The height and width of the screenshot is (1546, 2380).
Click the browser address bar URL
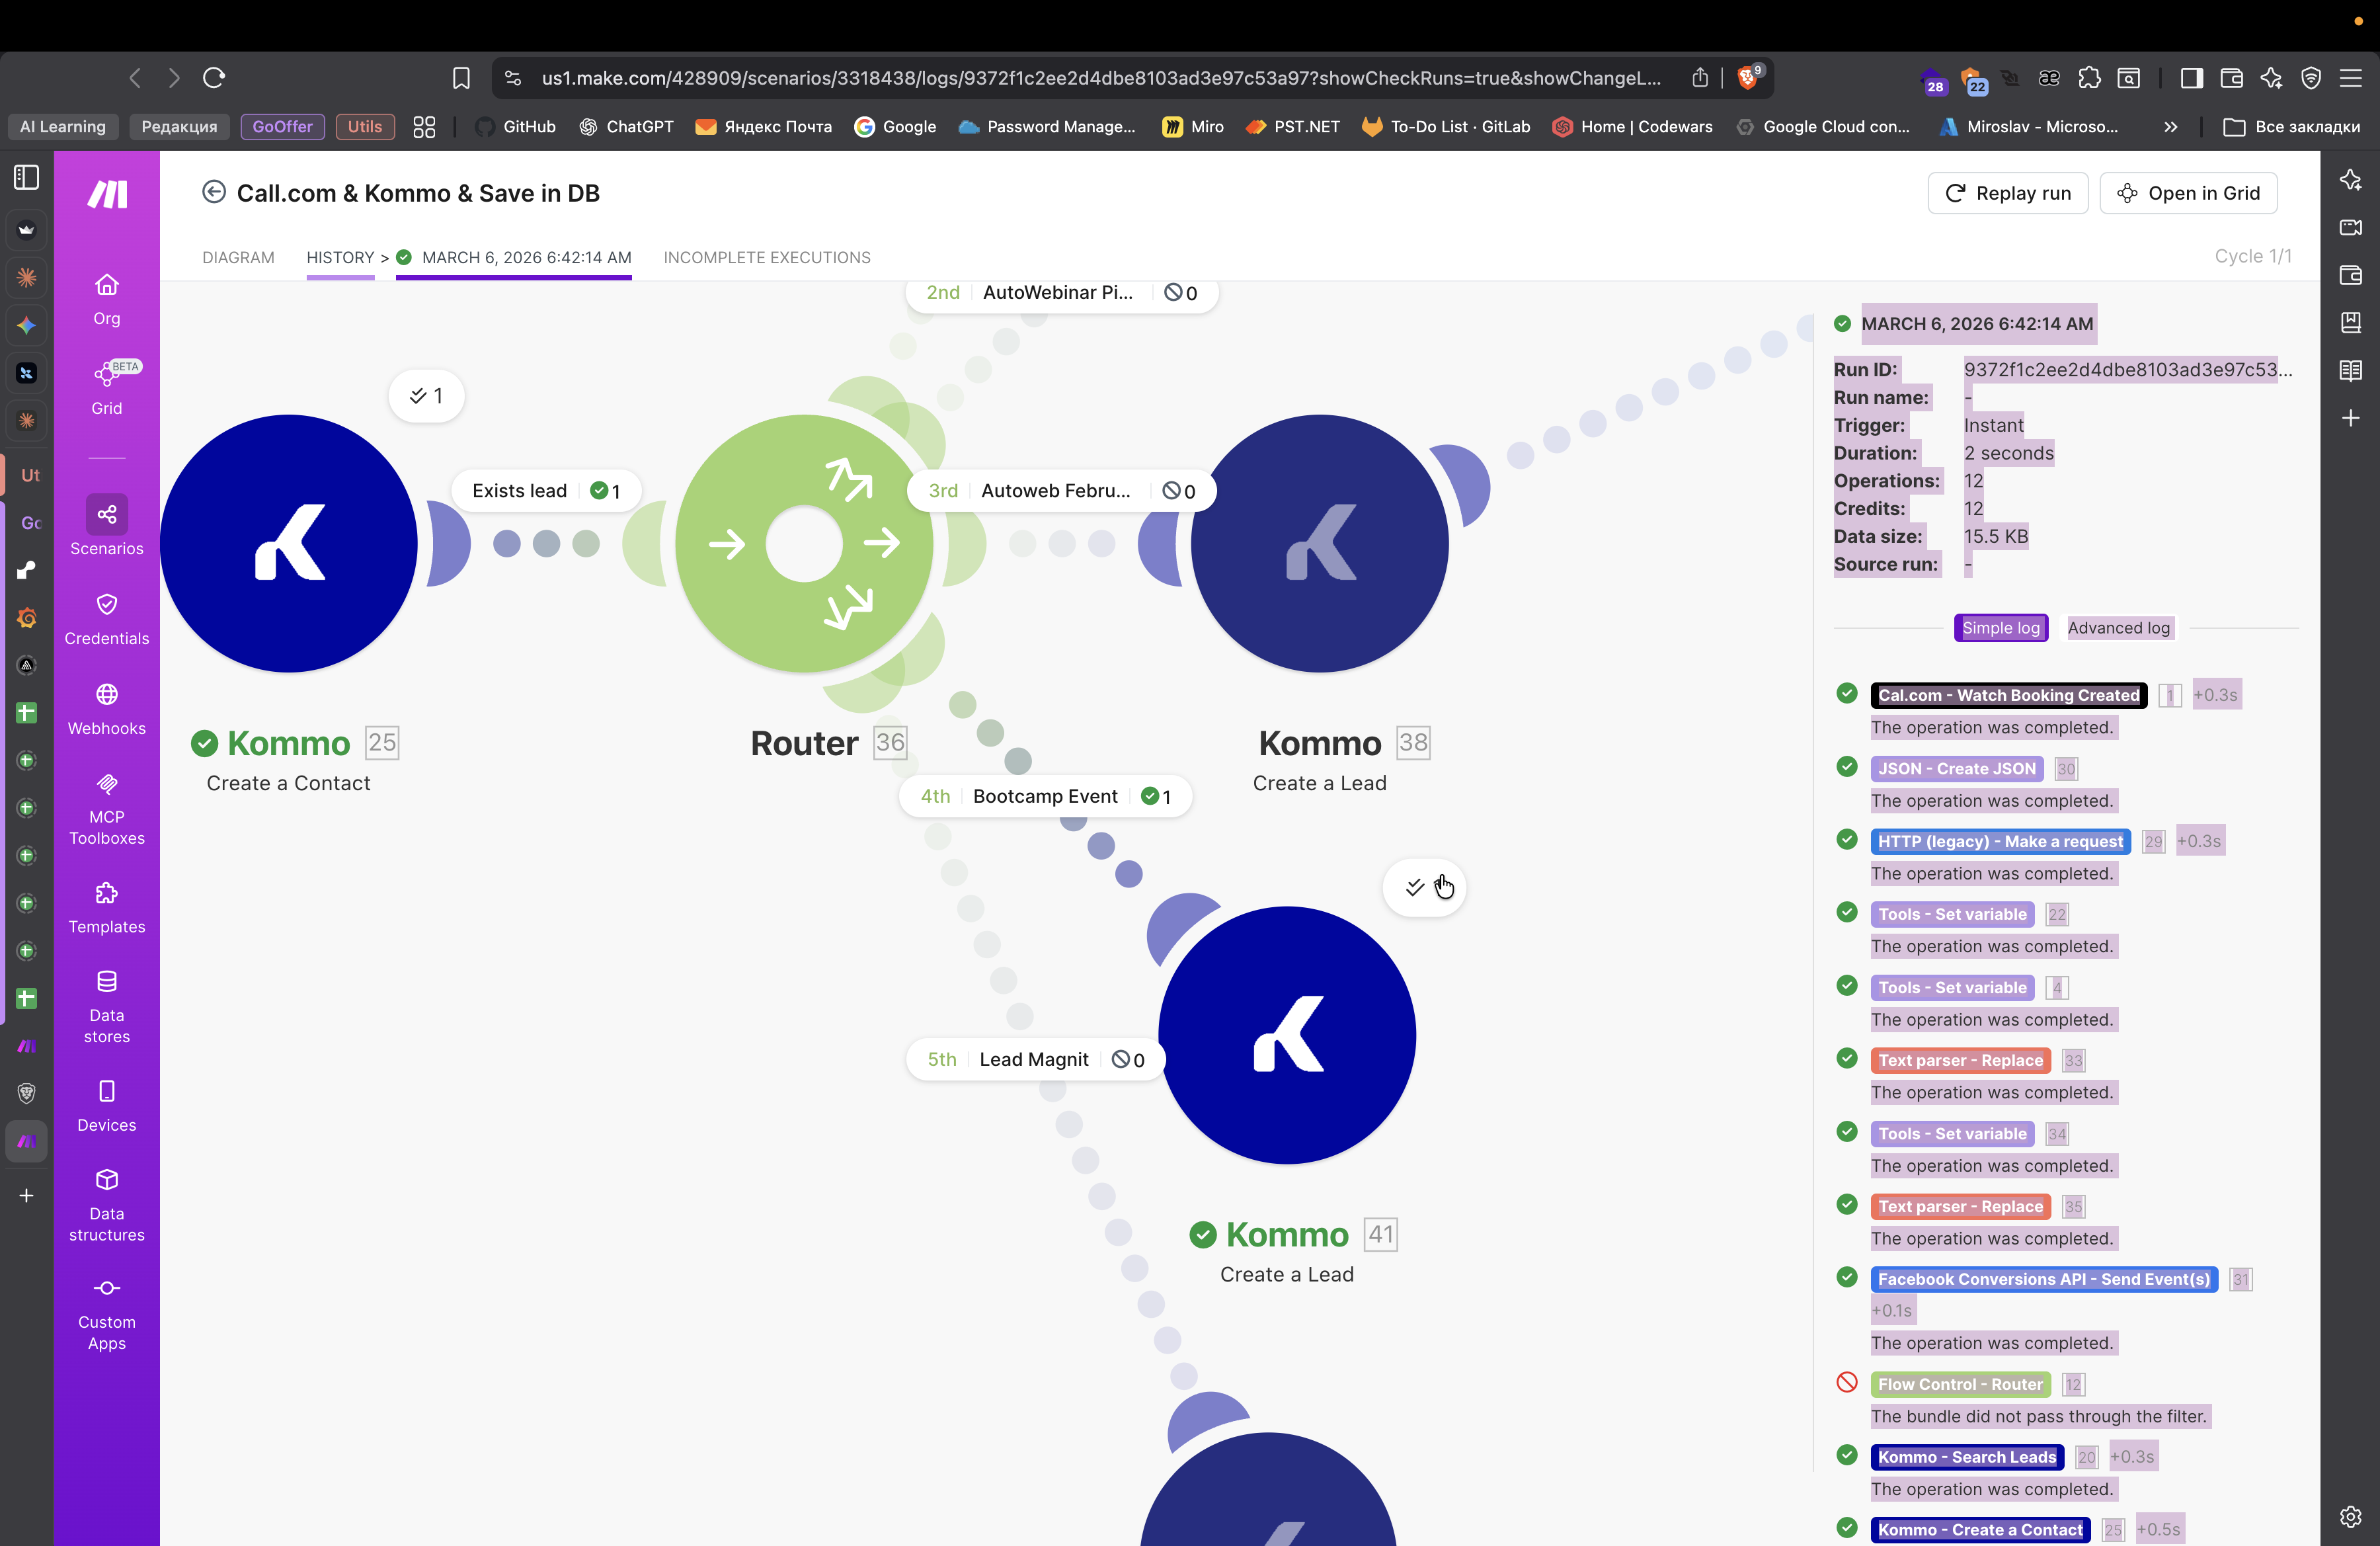(x=1100, y=78)
